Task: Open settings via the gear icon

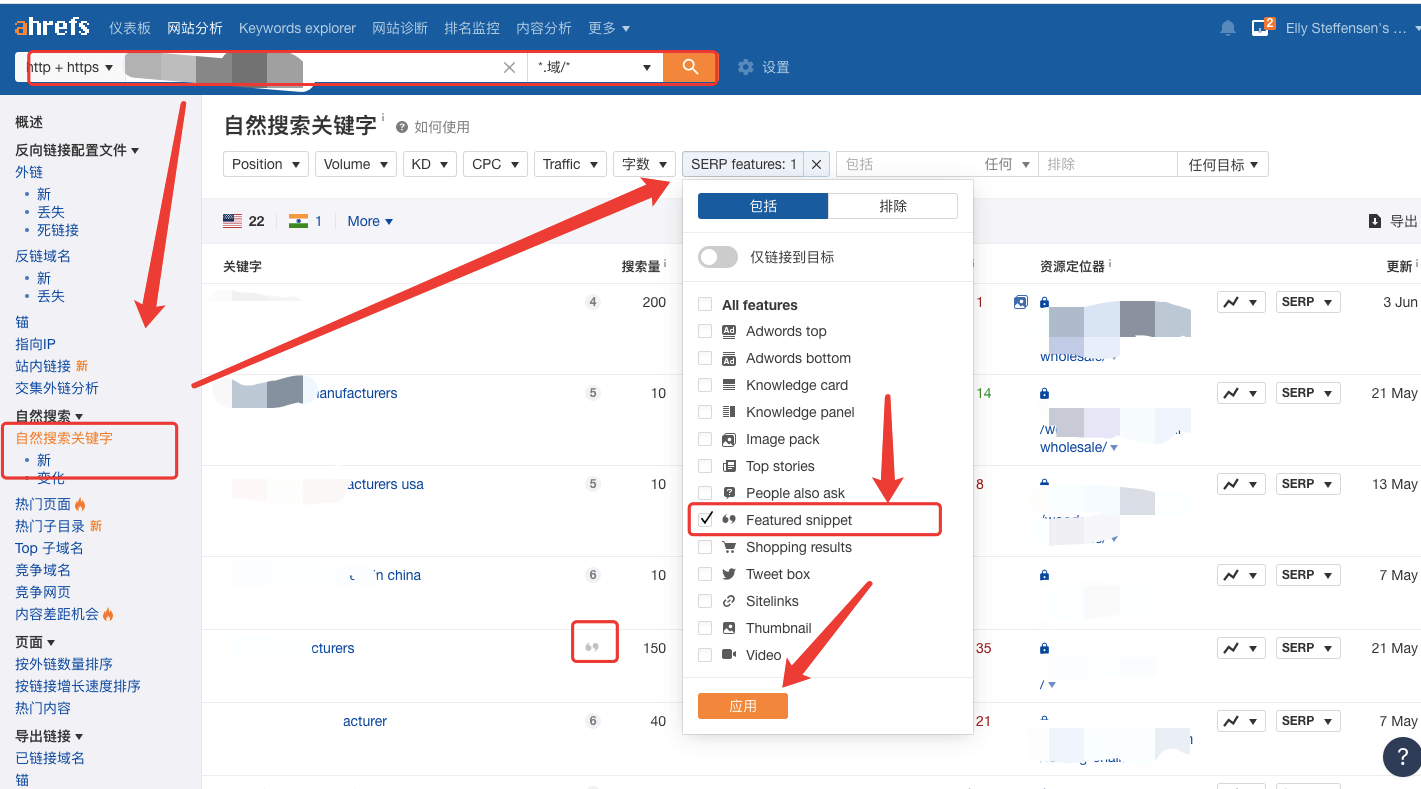Action: point(745,67)
